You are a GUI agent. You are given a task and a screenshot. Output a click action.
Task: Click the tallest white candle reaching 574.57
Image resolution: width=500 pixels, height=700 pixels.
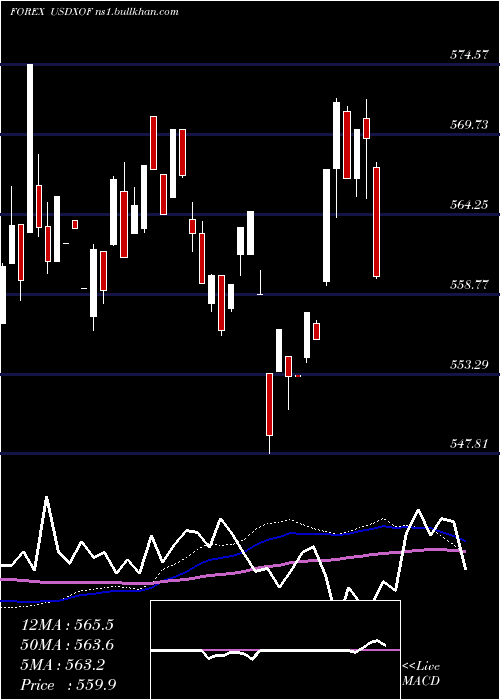tap(30, 149)
